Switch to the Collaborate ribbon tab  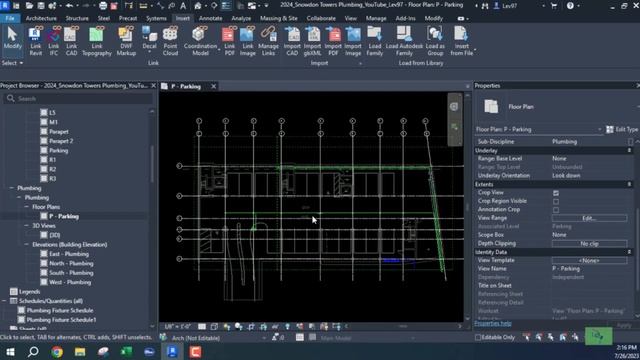click(x=321, y=18)
